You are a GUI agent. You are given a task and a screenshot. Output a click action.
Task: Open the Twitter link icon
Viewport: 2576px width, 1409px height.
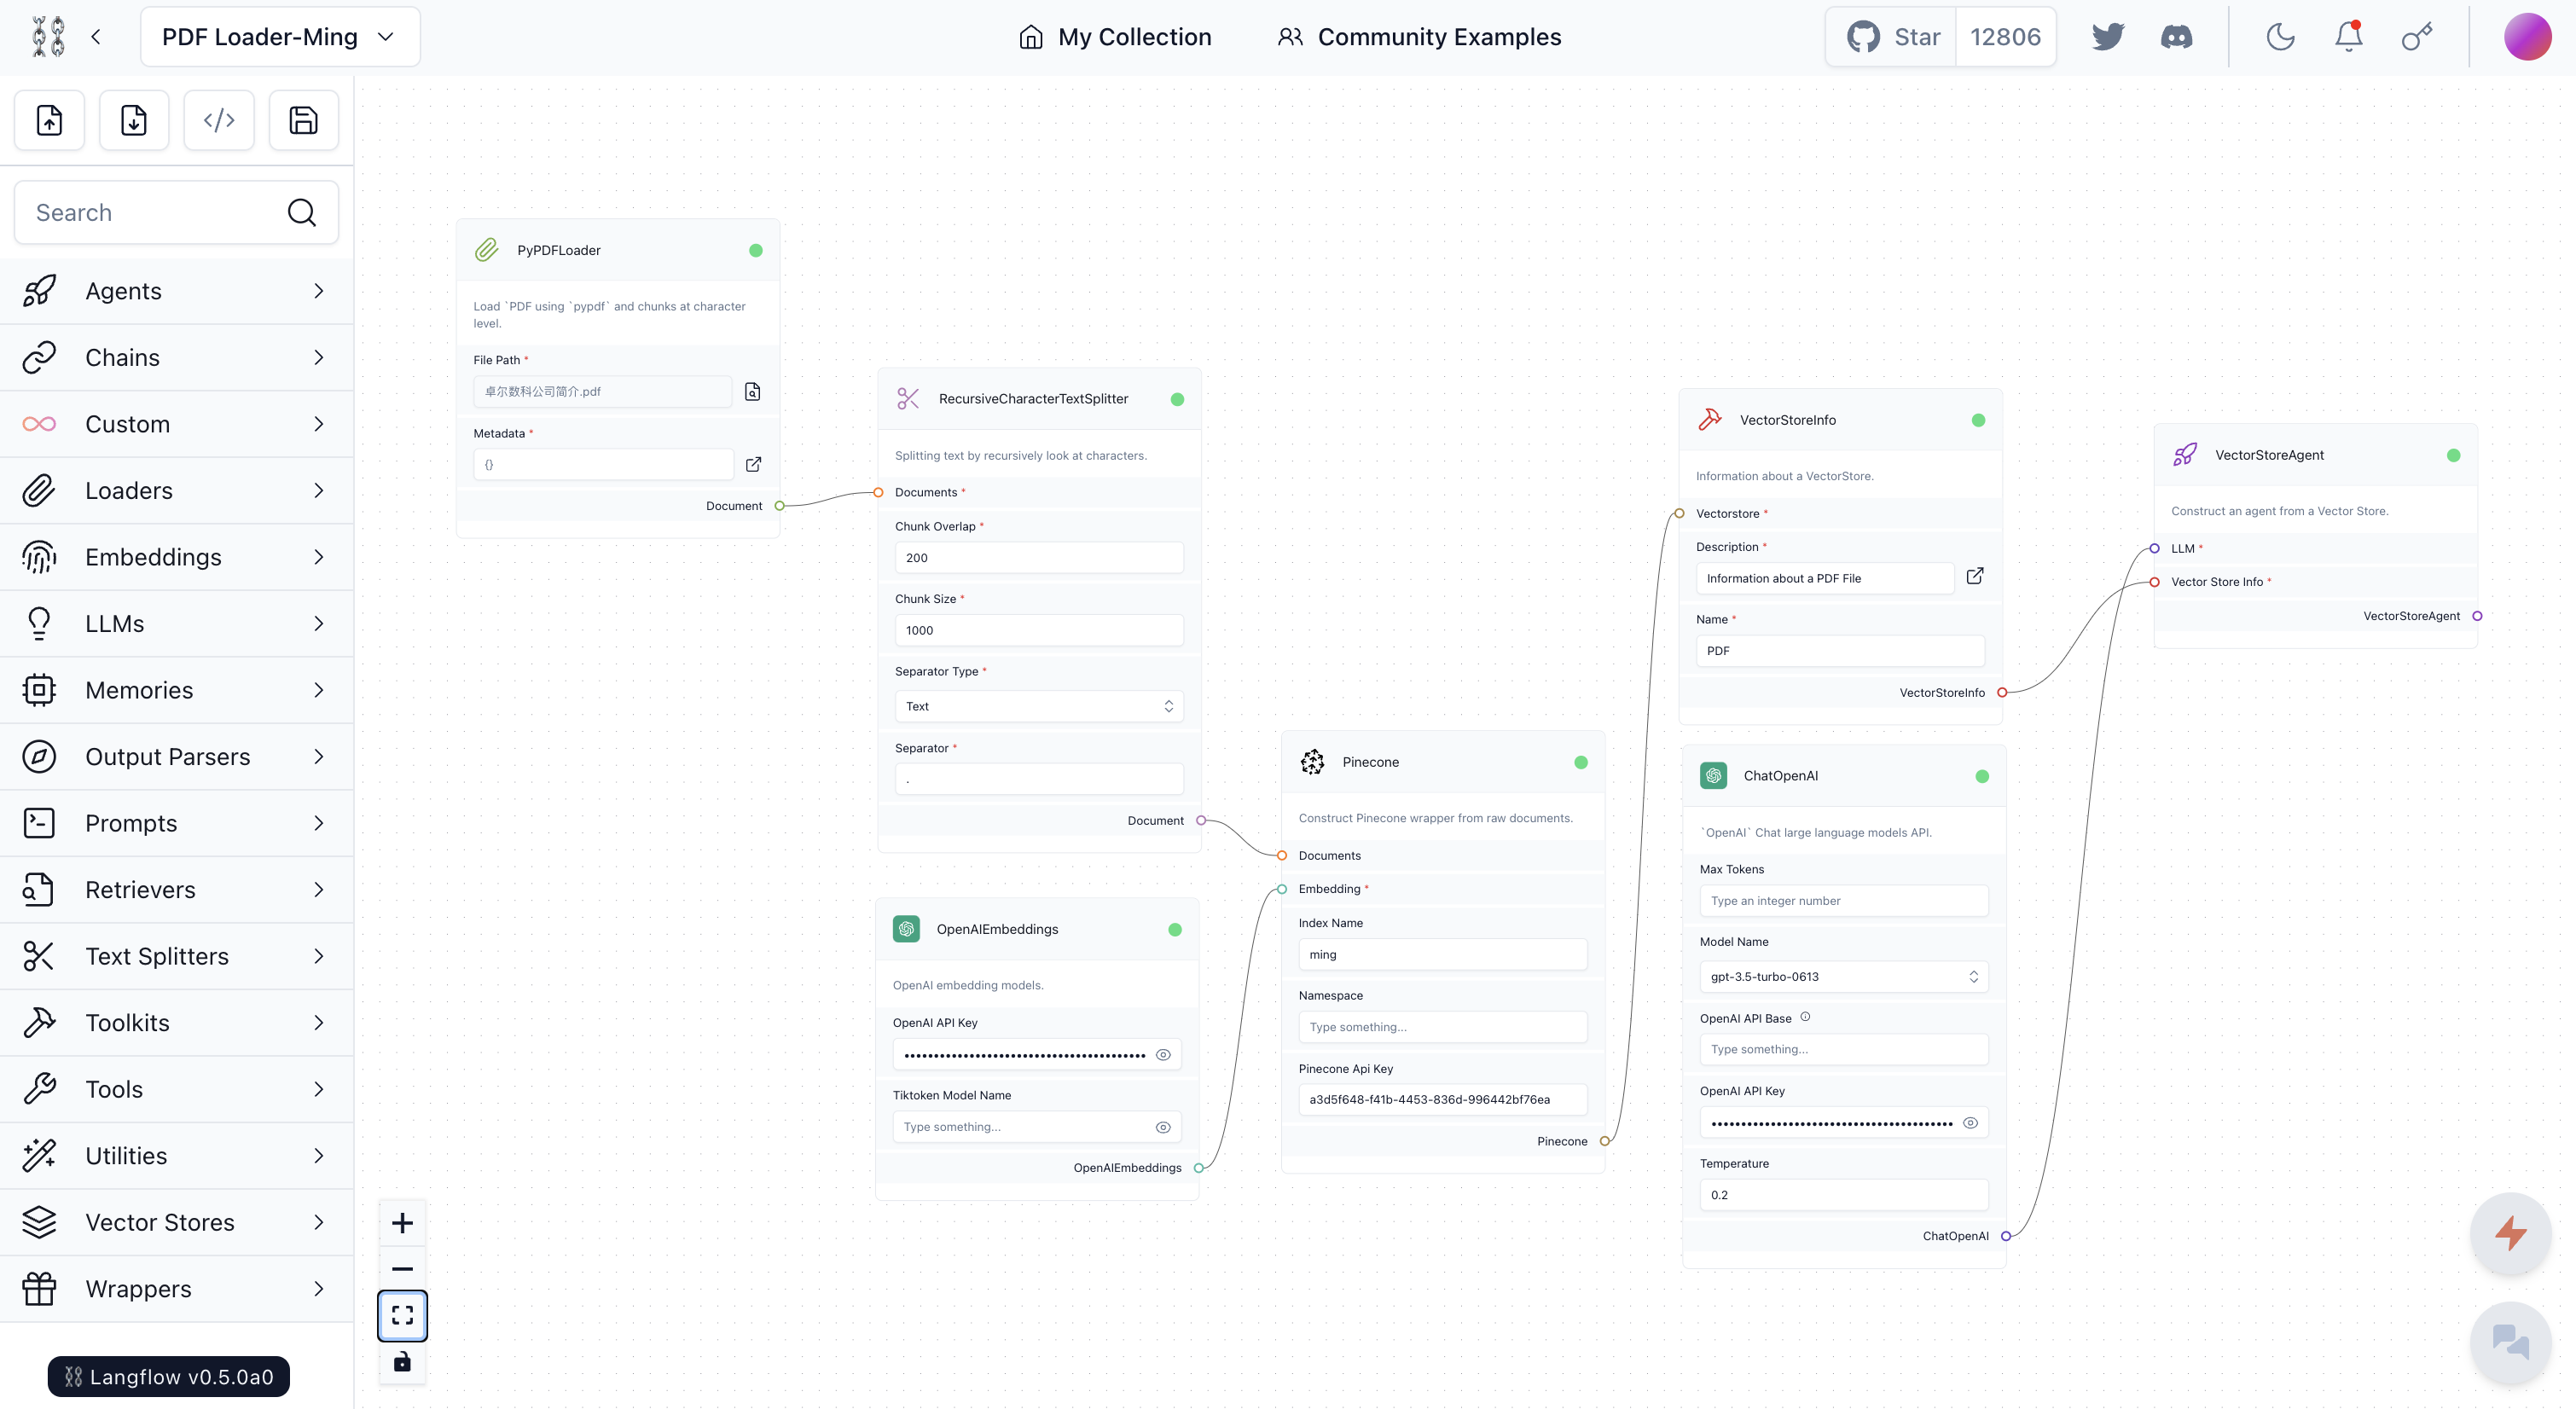2107,37
